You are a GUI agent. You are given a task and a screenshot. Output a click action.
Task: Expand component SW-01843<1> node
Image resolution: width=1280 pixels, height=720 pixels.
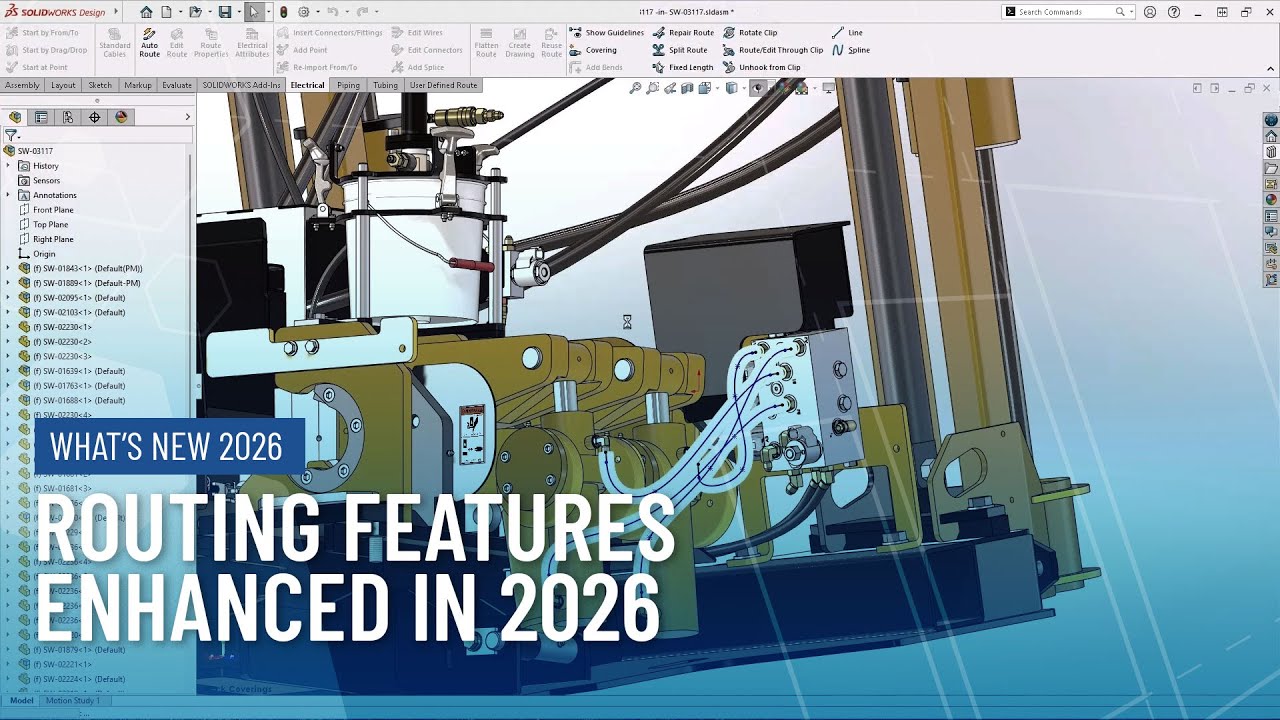8,268
